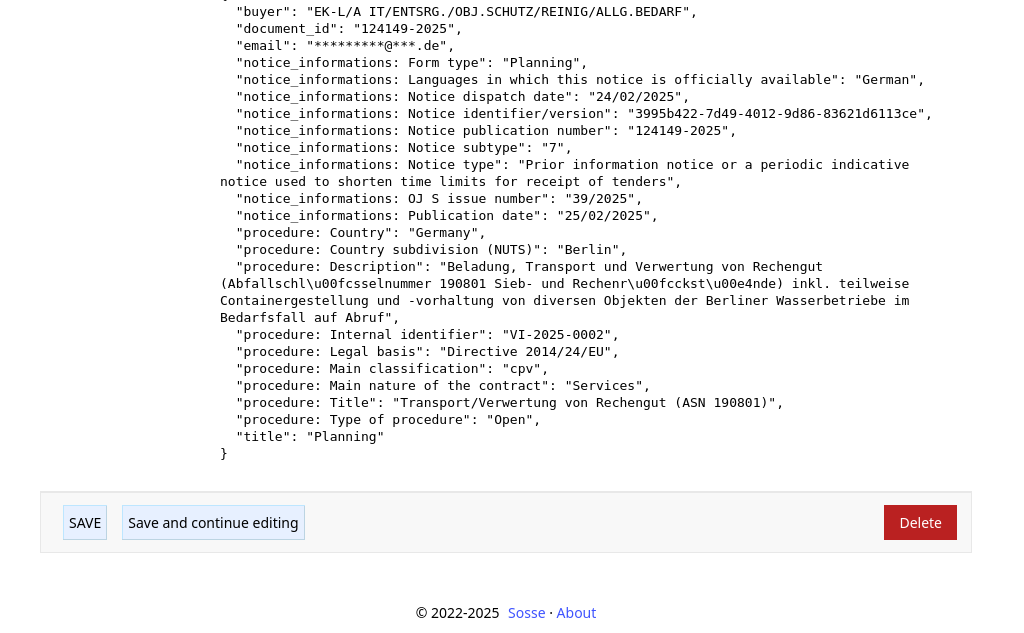1024x633 pixels.
Task: Click the Main nature of contract "Services" line
Action: (x=443, y=385)
